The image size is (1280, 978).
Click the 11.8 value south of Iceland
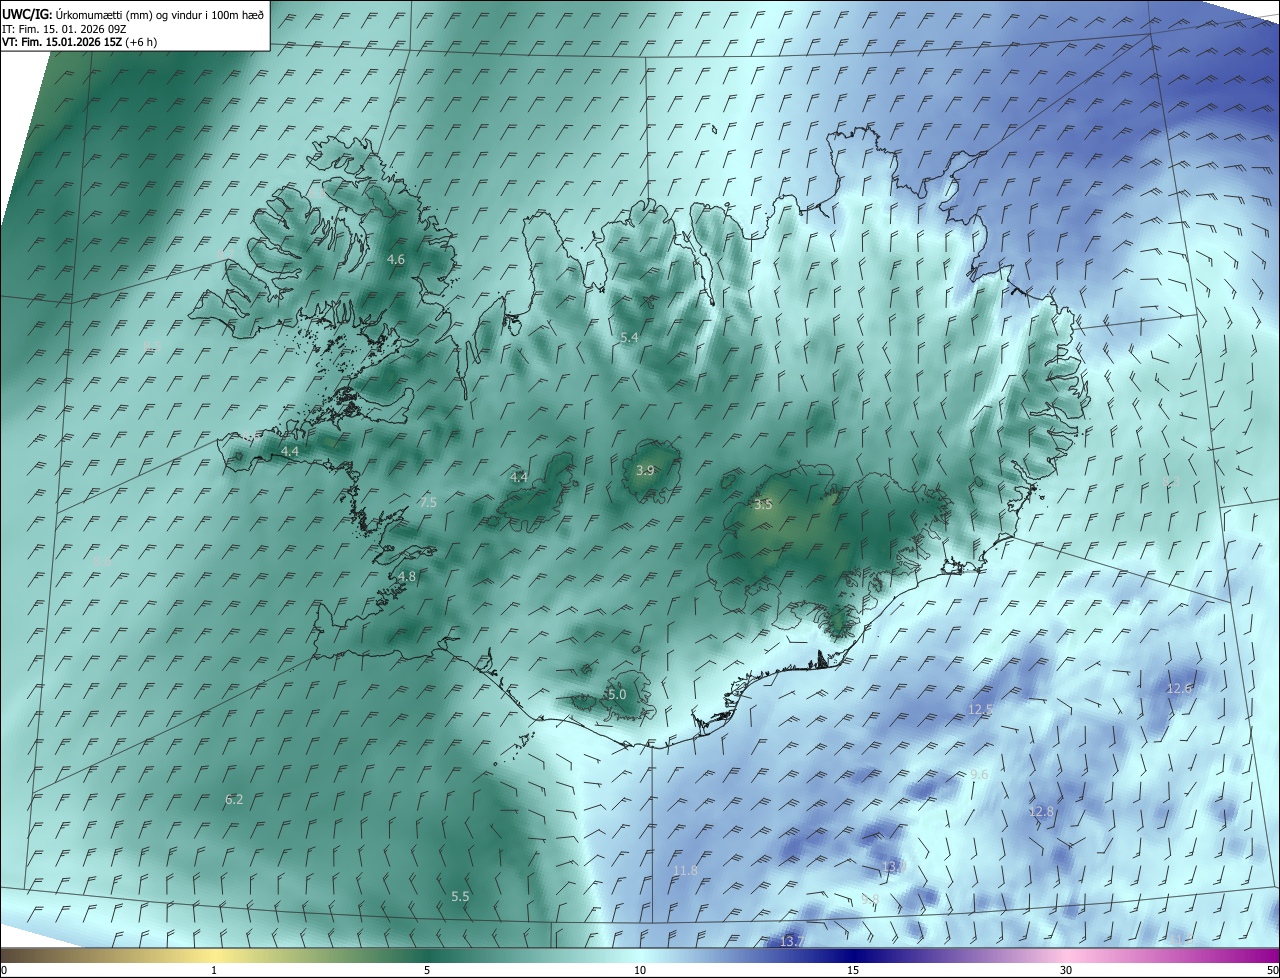pyautogui.click(x=685, y=871)
